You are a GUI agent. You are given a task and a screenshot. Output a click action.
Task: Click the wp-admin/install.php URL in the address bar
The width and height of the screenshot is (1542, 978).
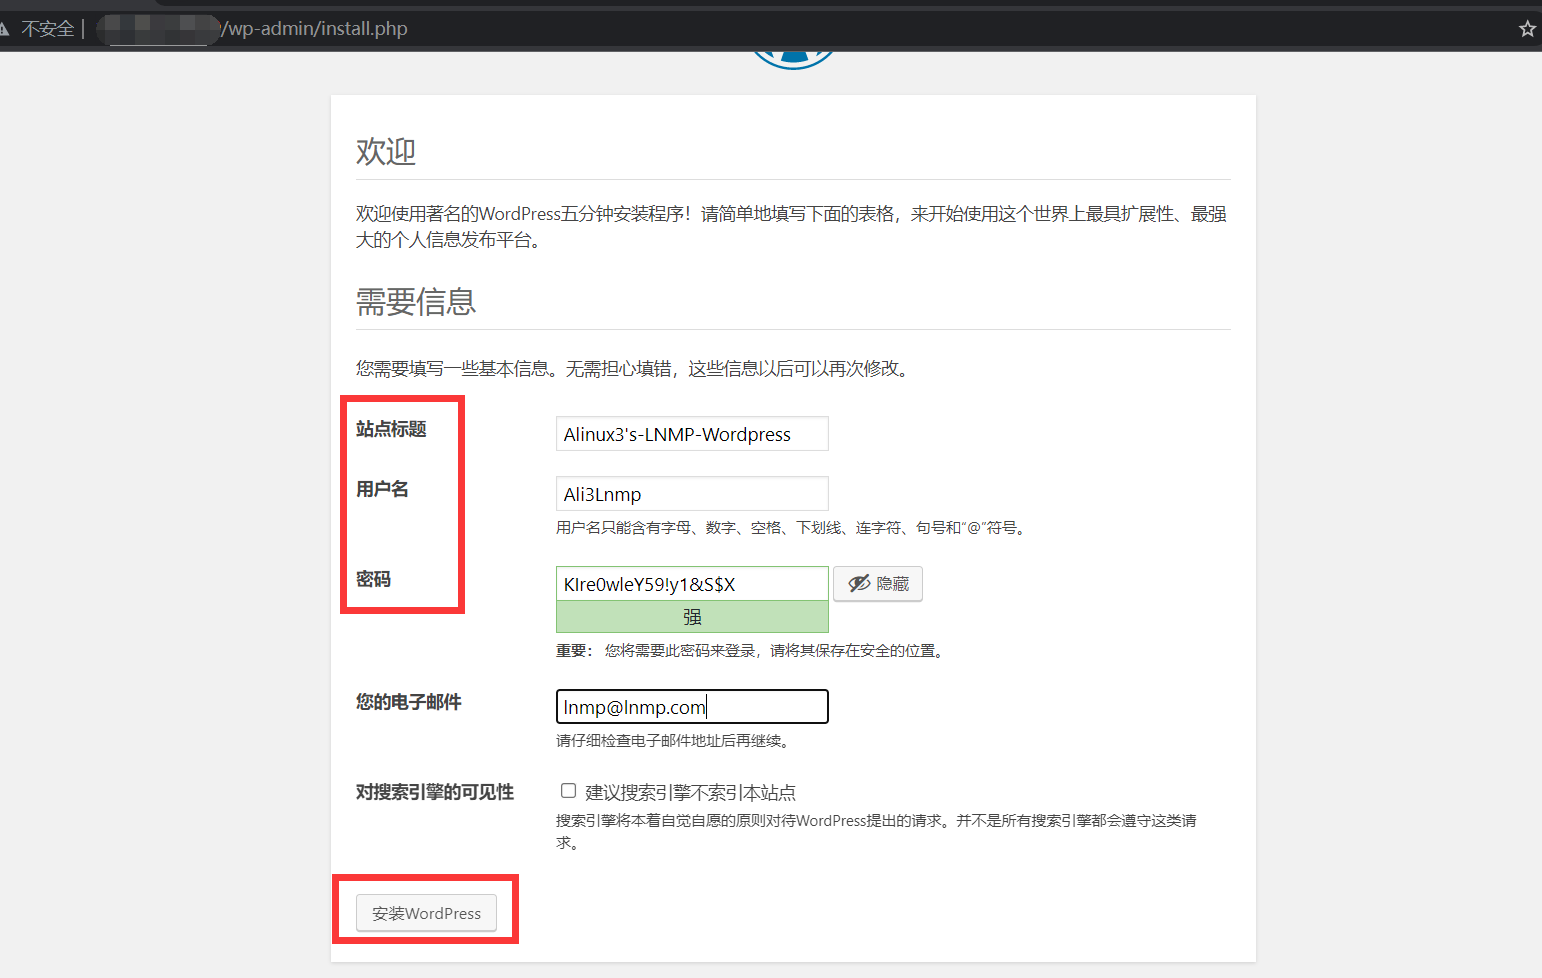pyautogui.click(x=314, y=29)
